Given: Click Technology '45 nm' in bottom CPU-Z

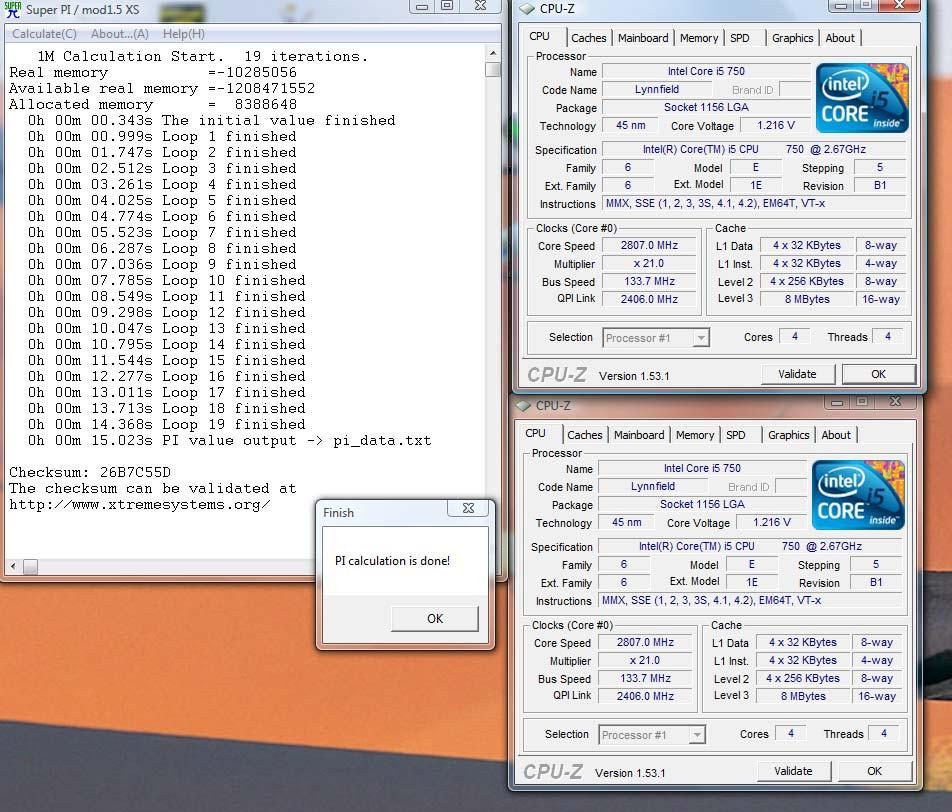Looking at the screenshot, I should click(627, 522).
